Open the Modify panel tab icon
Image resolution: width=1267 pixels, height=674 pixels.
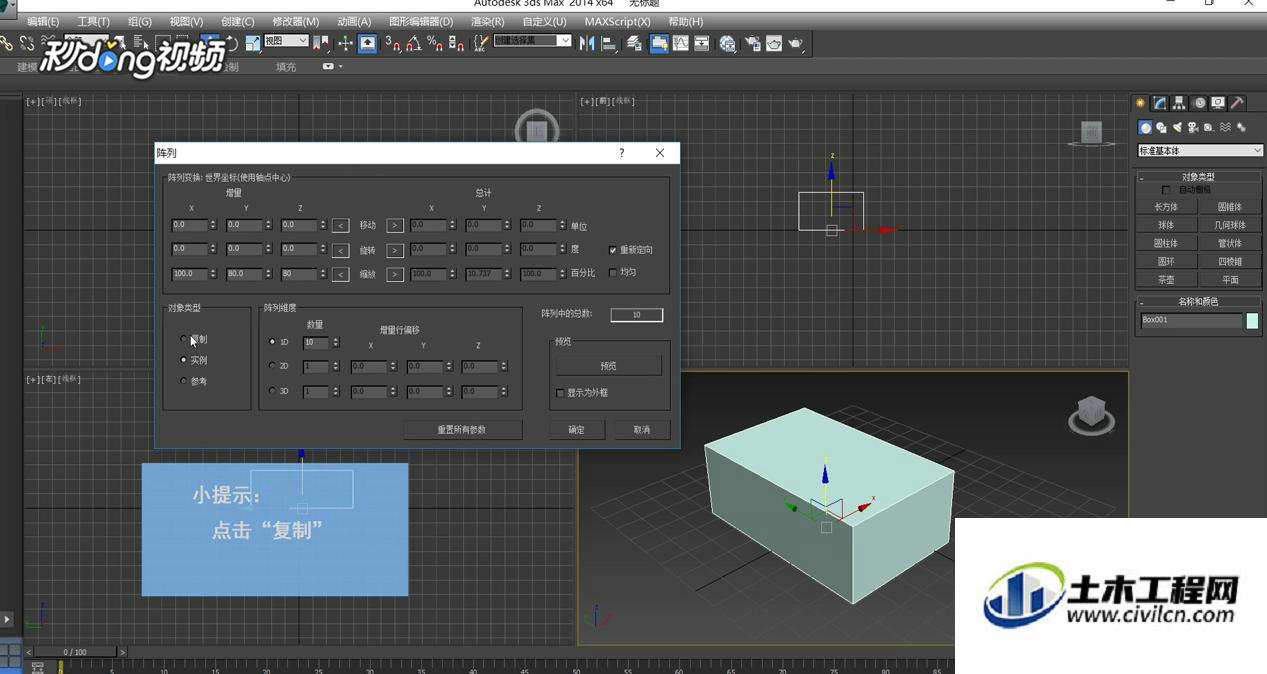[1160, 103]
